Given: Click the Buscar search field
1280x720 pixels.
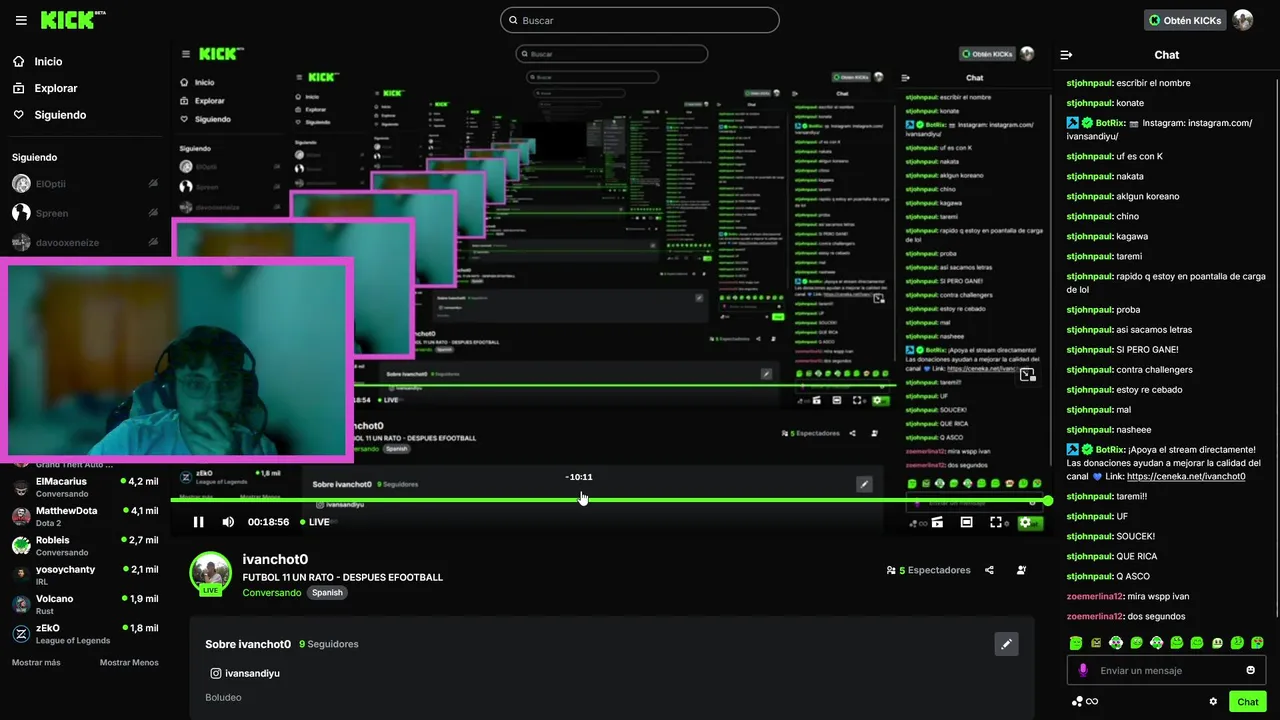Looking at the screenshot, I should [640, 20].
